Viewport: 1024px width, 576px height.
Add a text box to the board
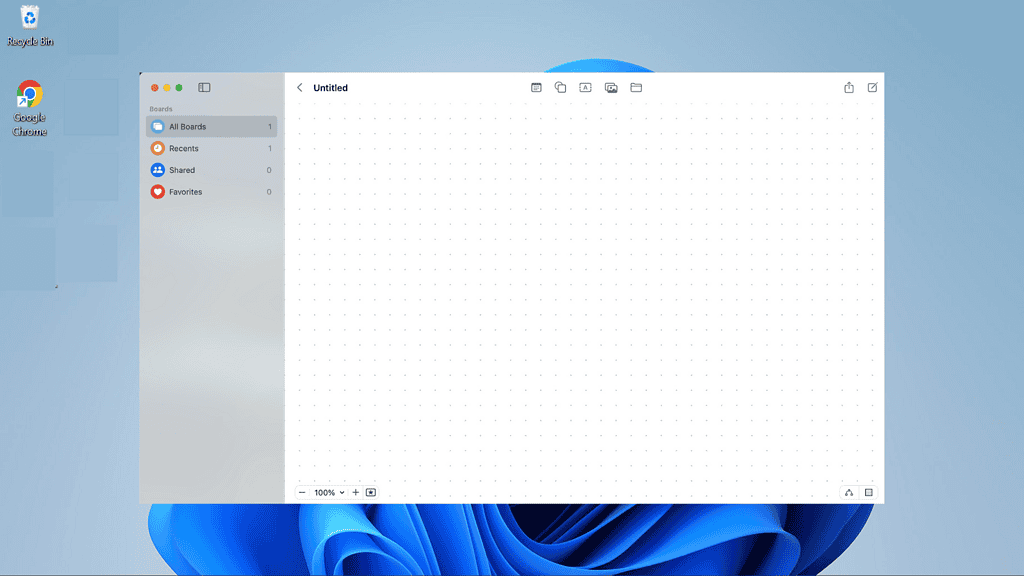click(585, 87)
